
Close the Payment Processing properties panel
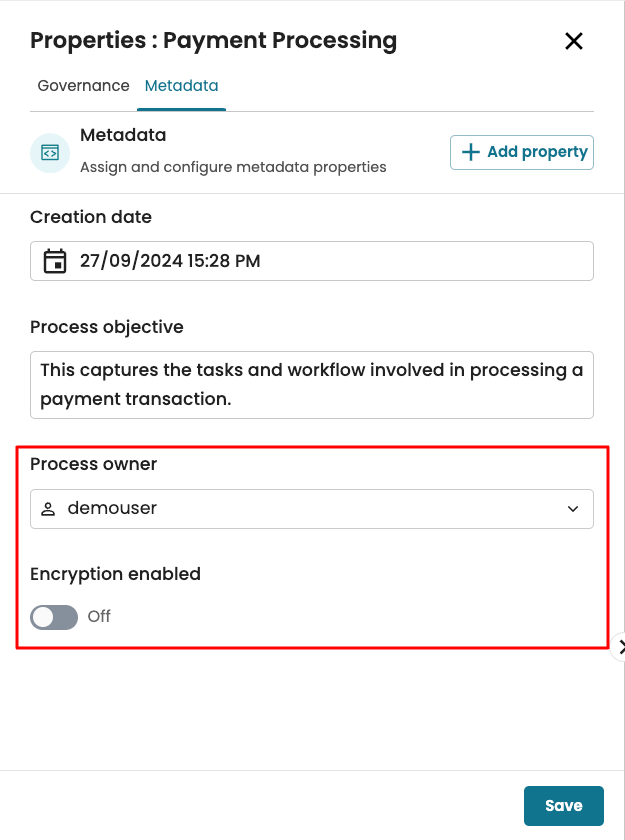[574, 41]
